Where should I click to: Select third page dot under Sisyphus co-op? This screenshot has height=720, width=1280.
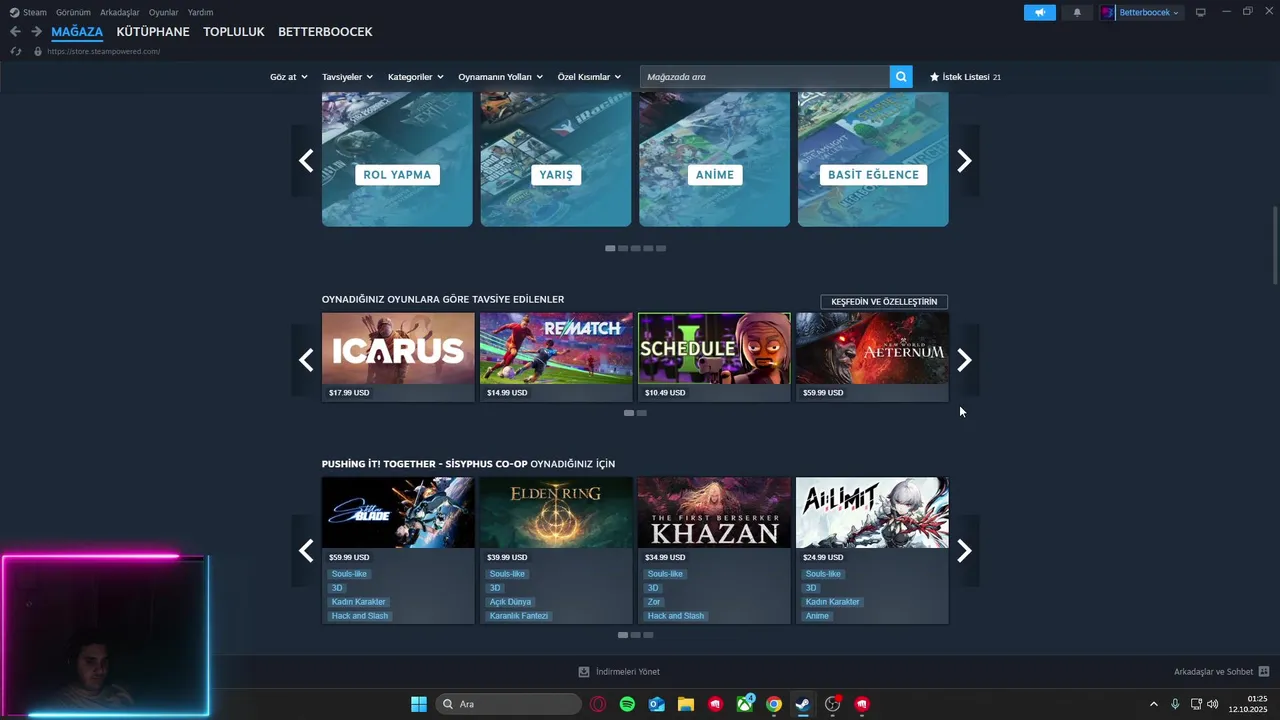(x=648, y=635)
